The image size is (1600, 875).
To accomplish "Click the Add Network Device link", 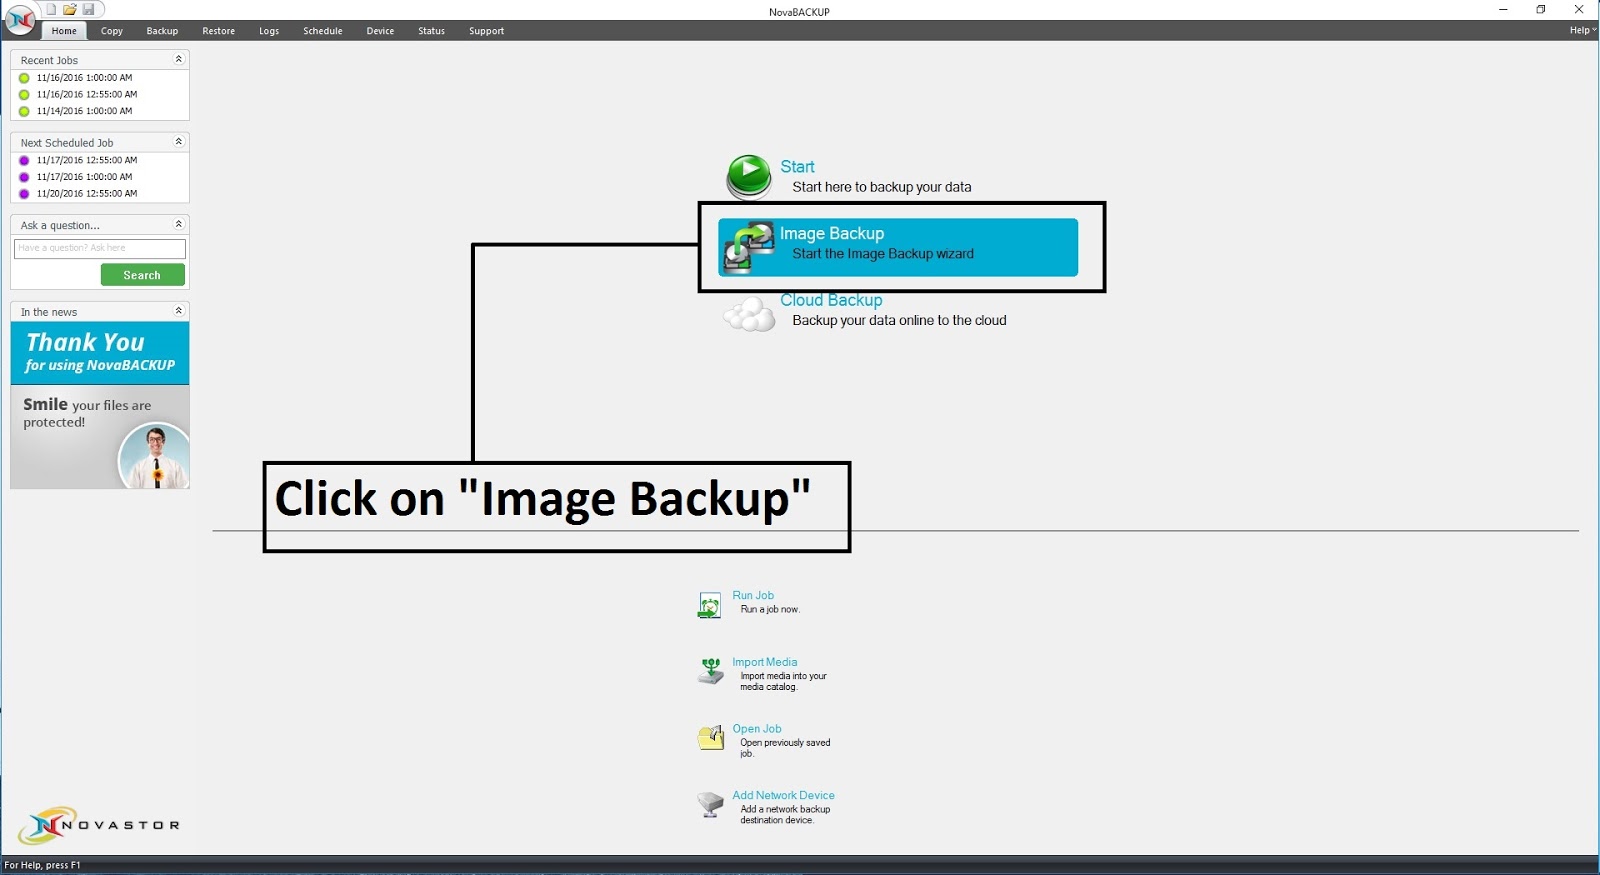I will [783, 795].
